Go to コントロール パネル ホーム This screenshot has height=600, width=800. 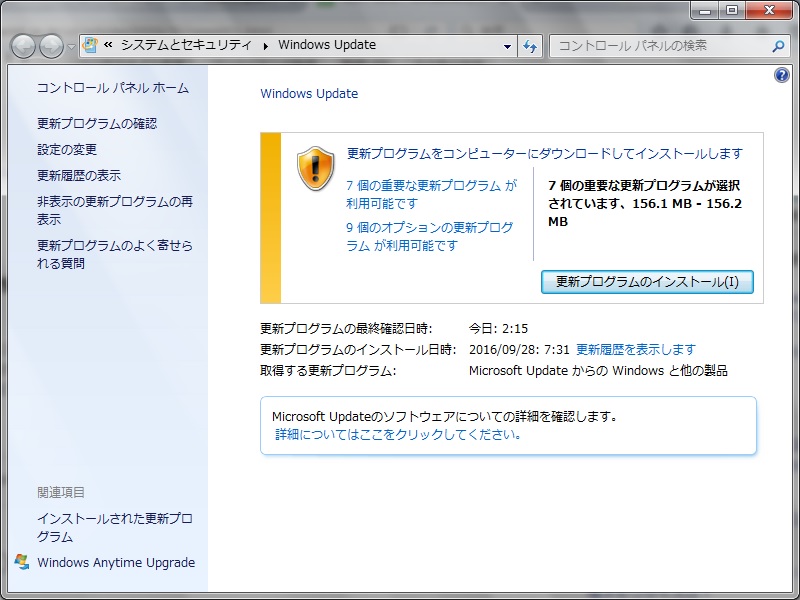point(113,88)
